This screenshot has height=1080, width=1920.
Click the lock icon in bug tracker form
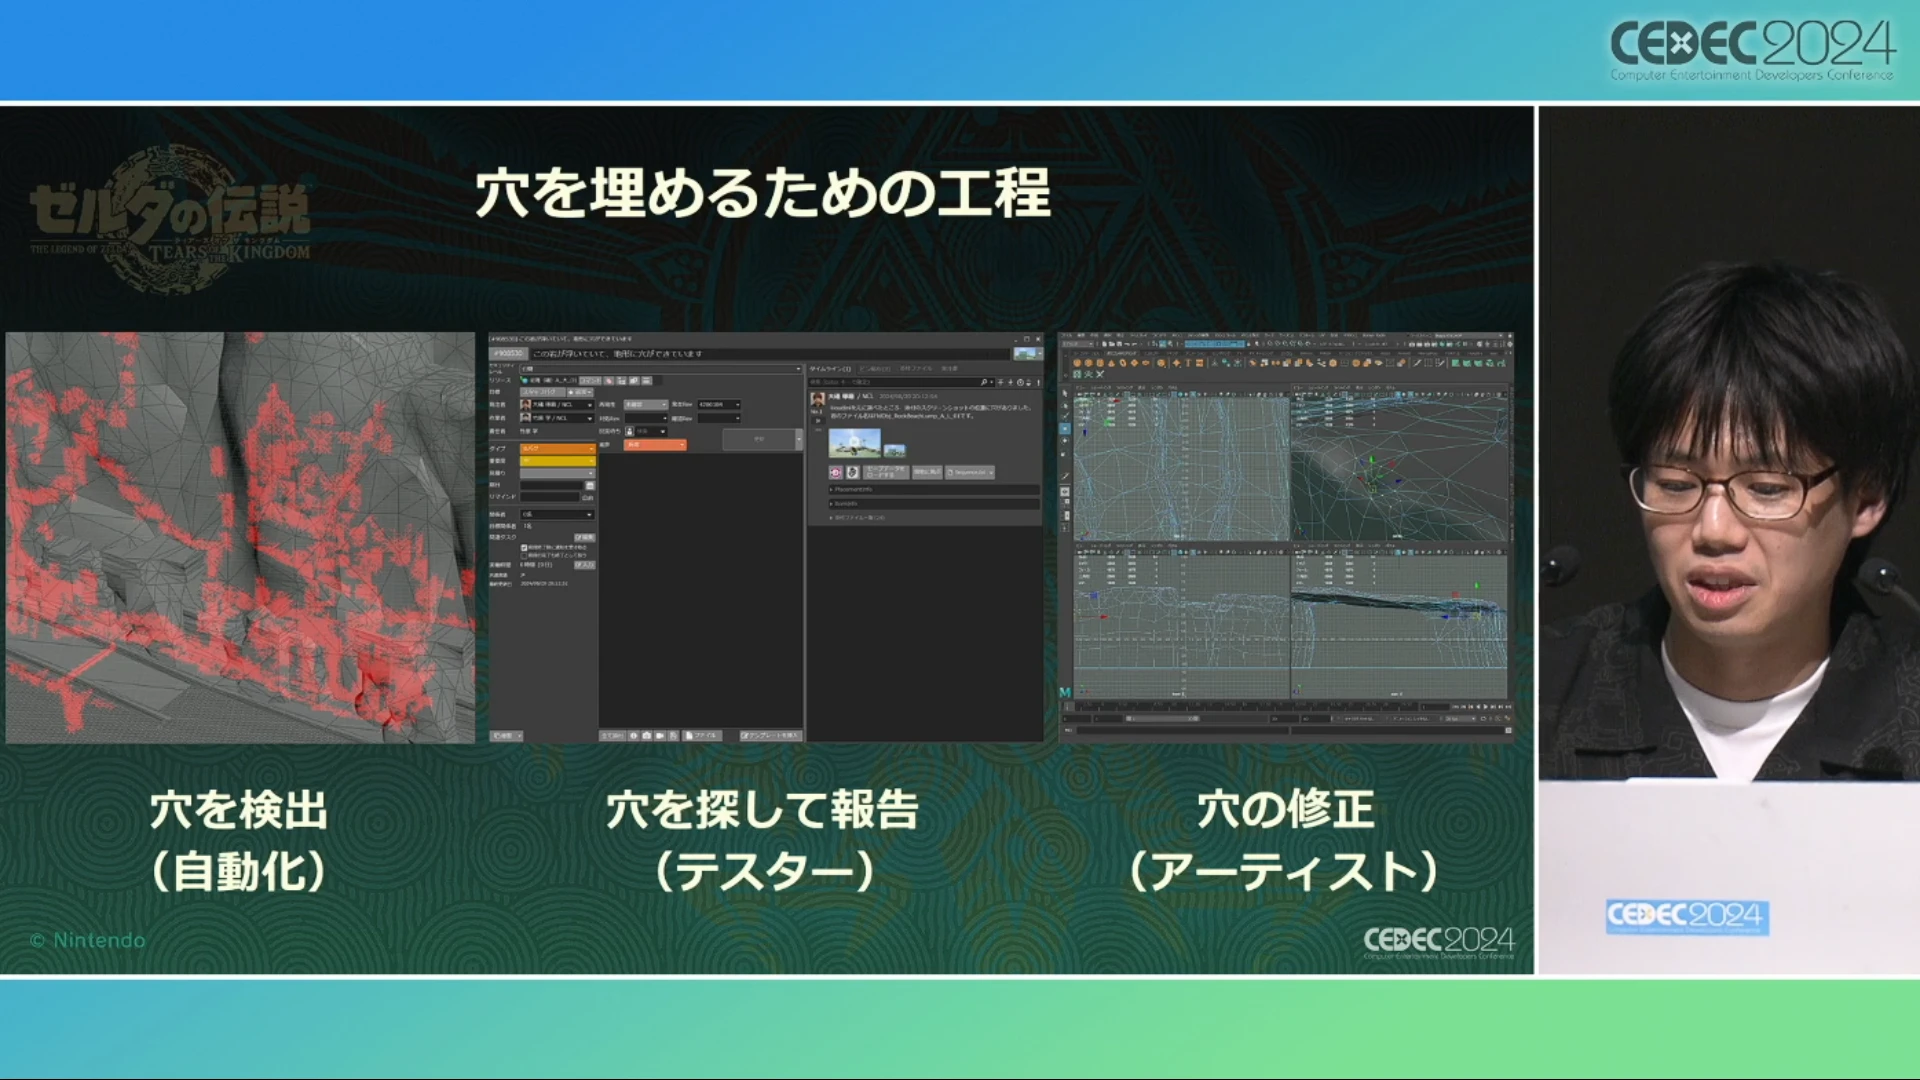coord(629,431)
